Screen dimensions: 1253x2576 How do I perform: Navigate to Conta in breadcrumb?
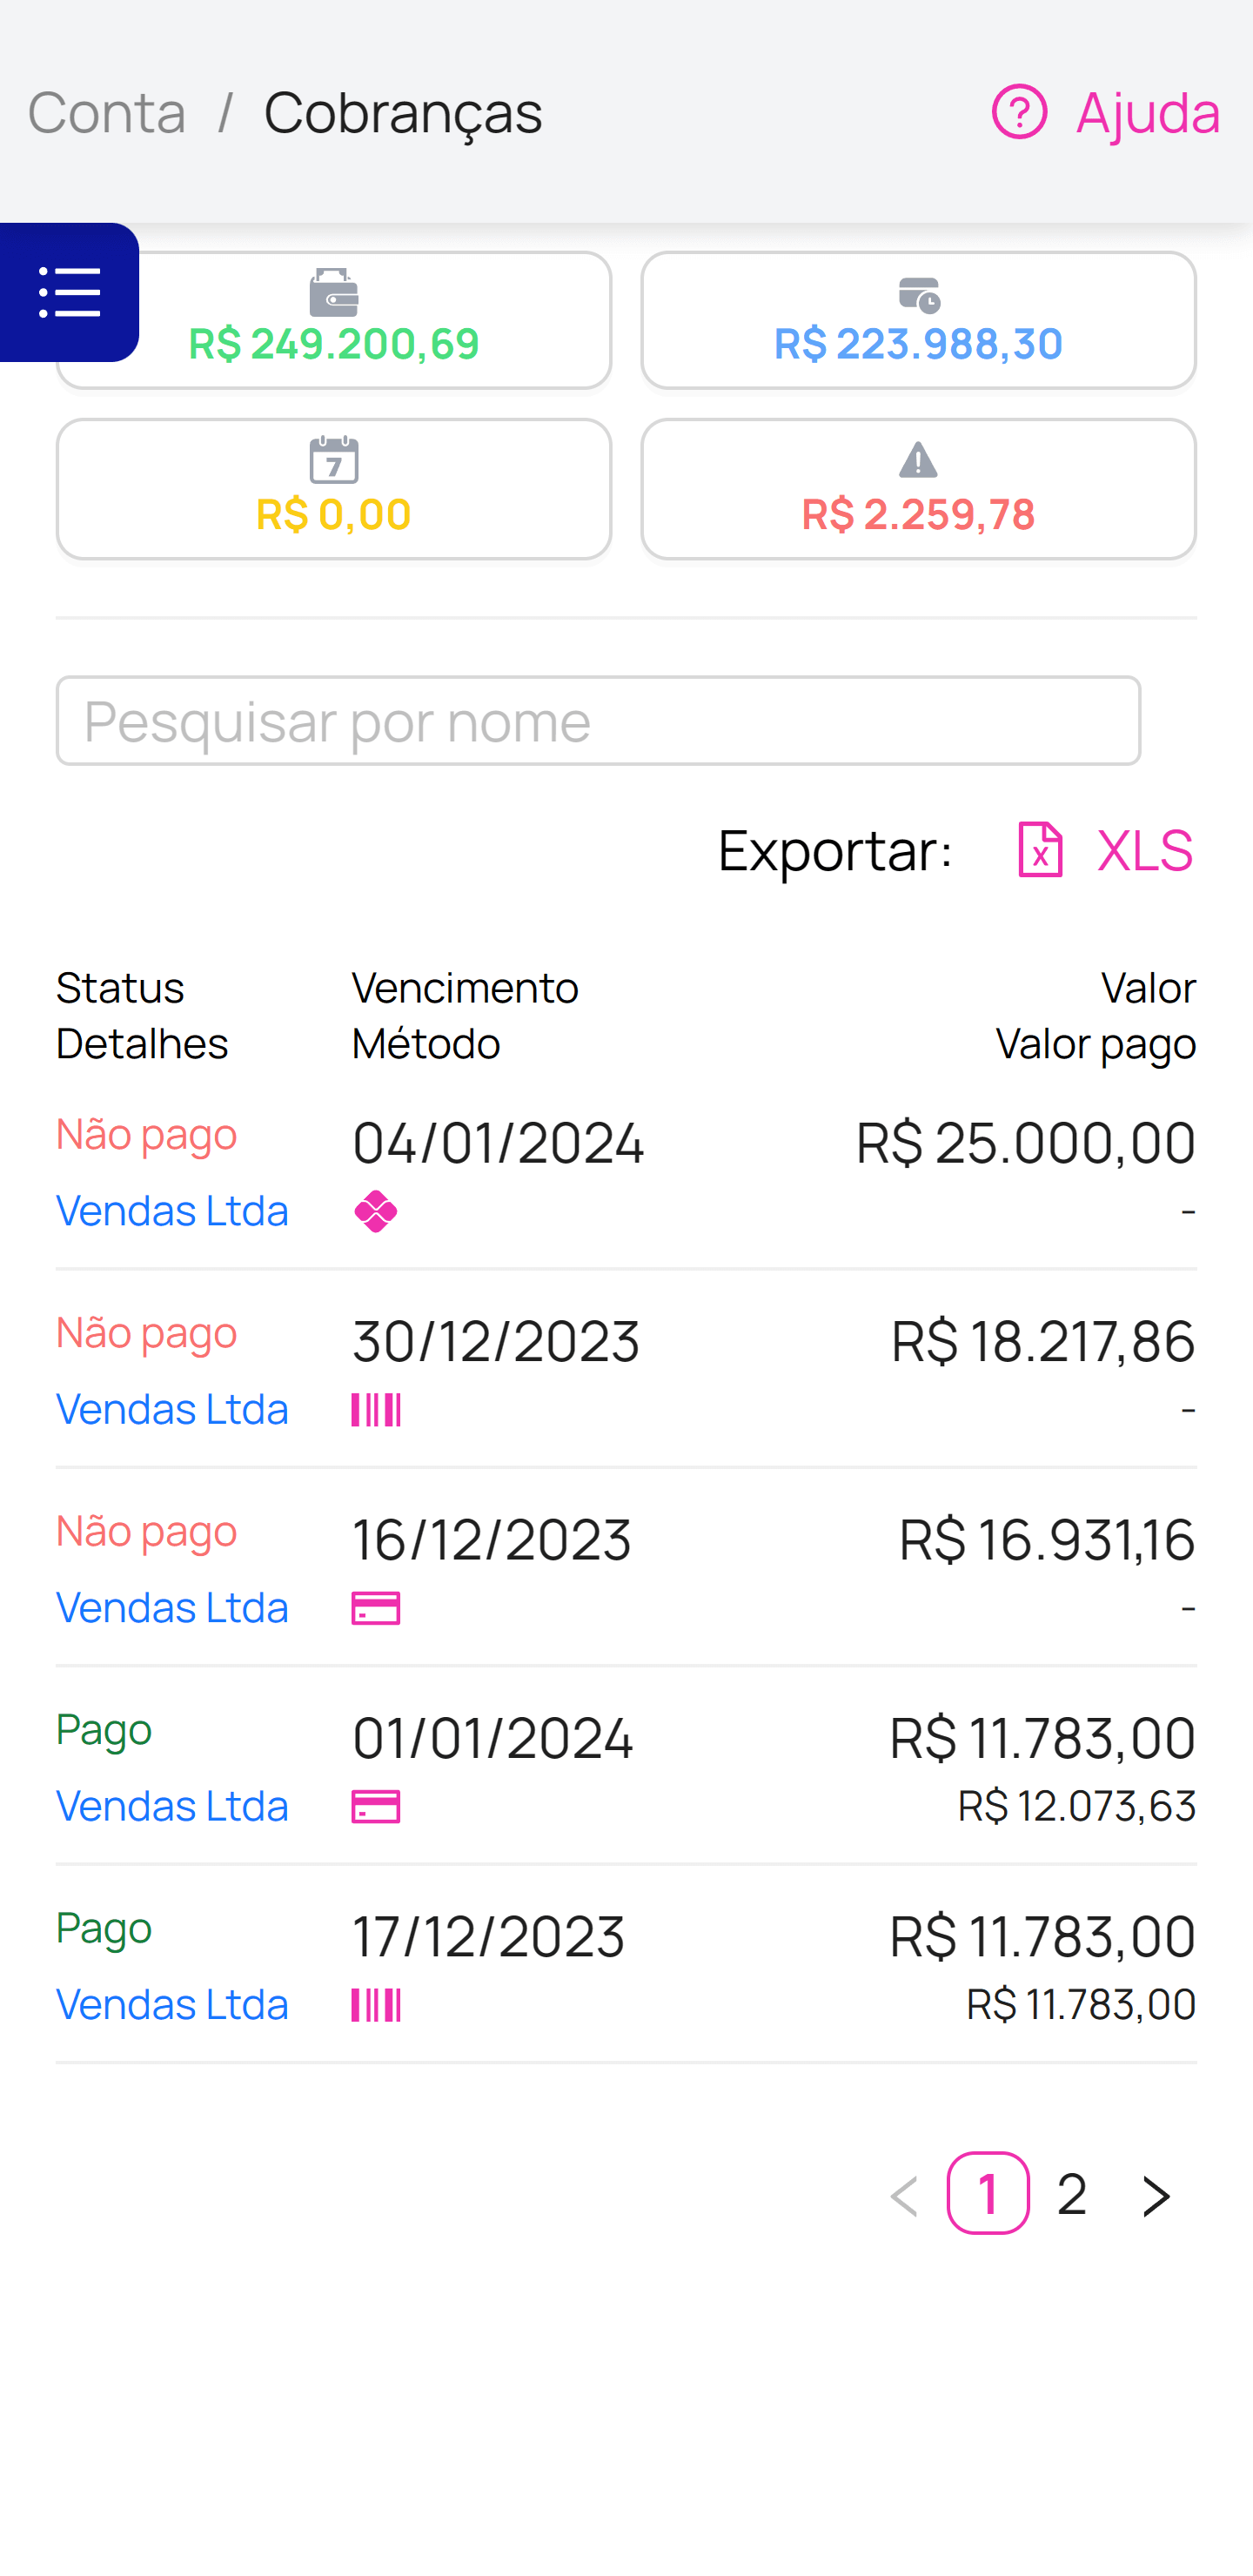click(107, 111)
